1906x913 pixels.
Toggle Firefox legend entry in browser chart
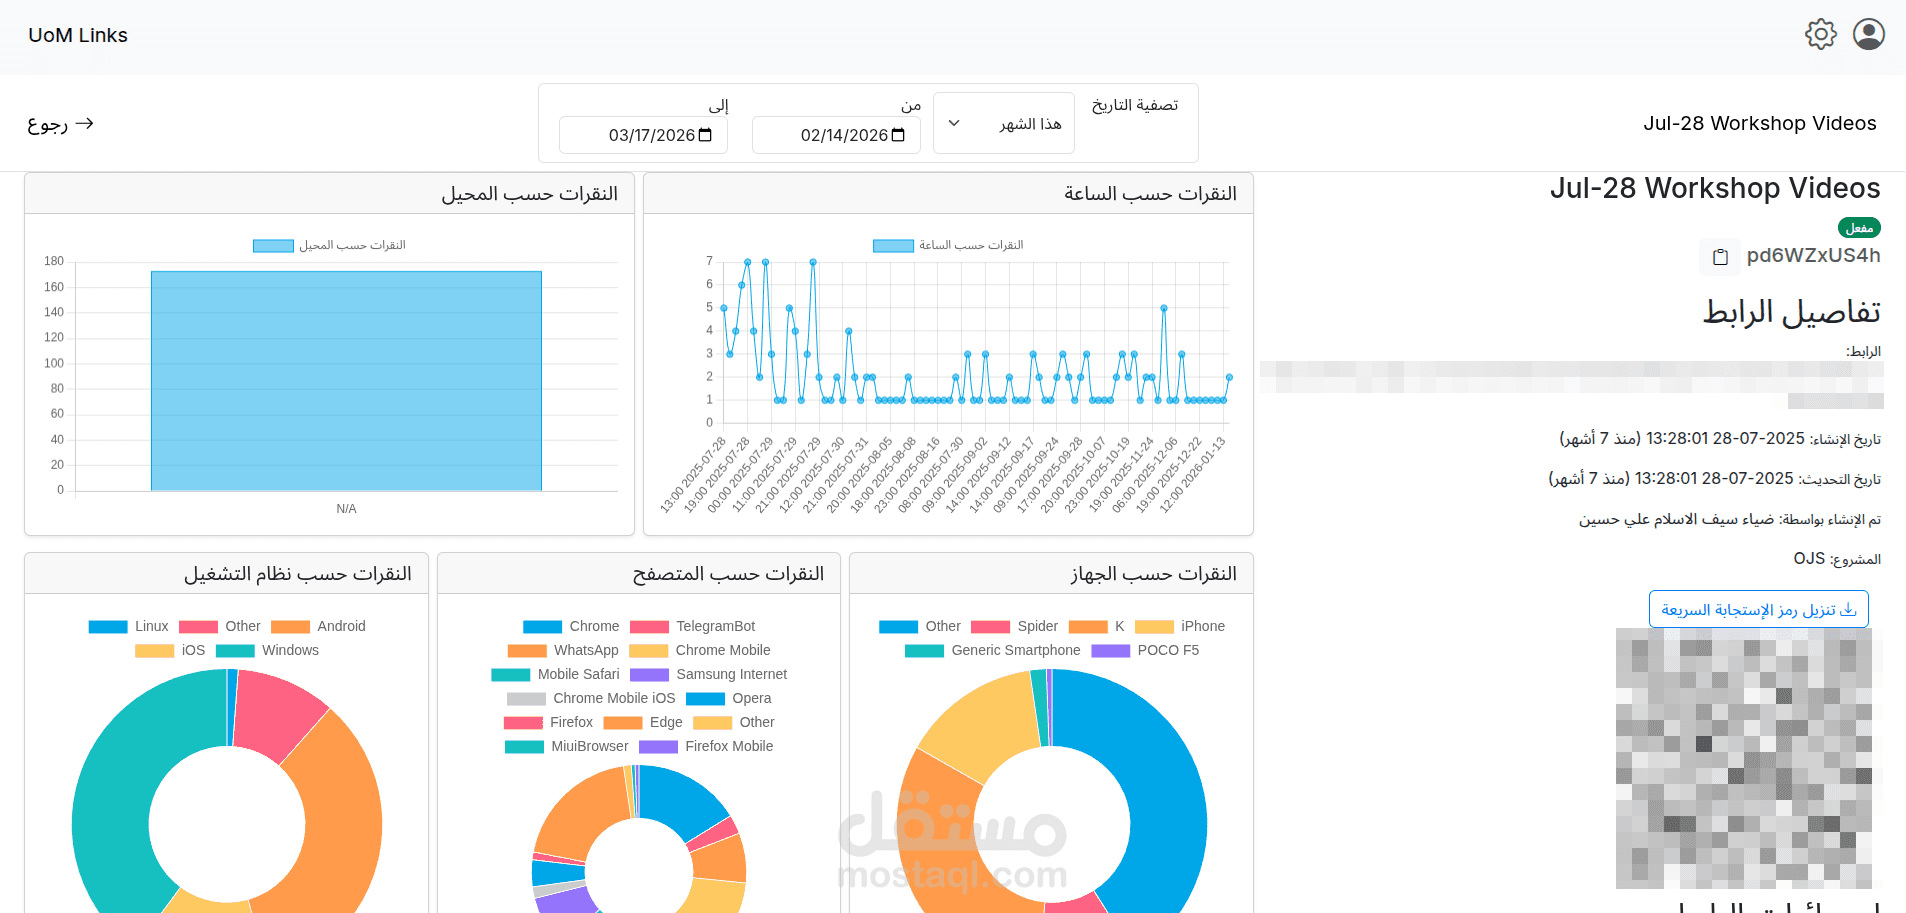[x=548, y=722]
